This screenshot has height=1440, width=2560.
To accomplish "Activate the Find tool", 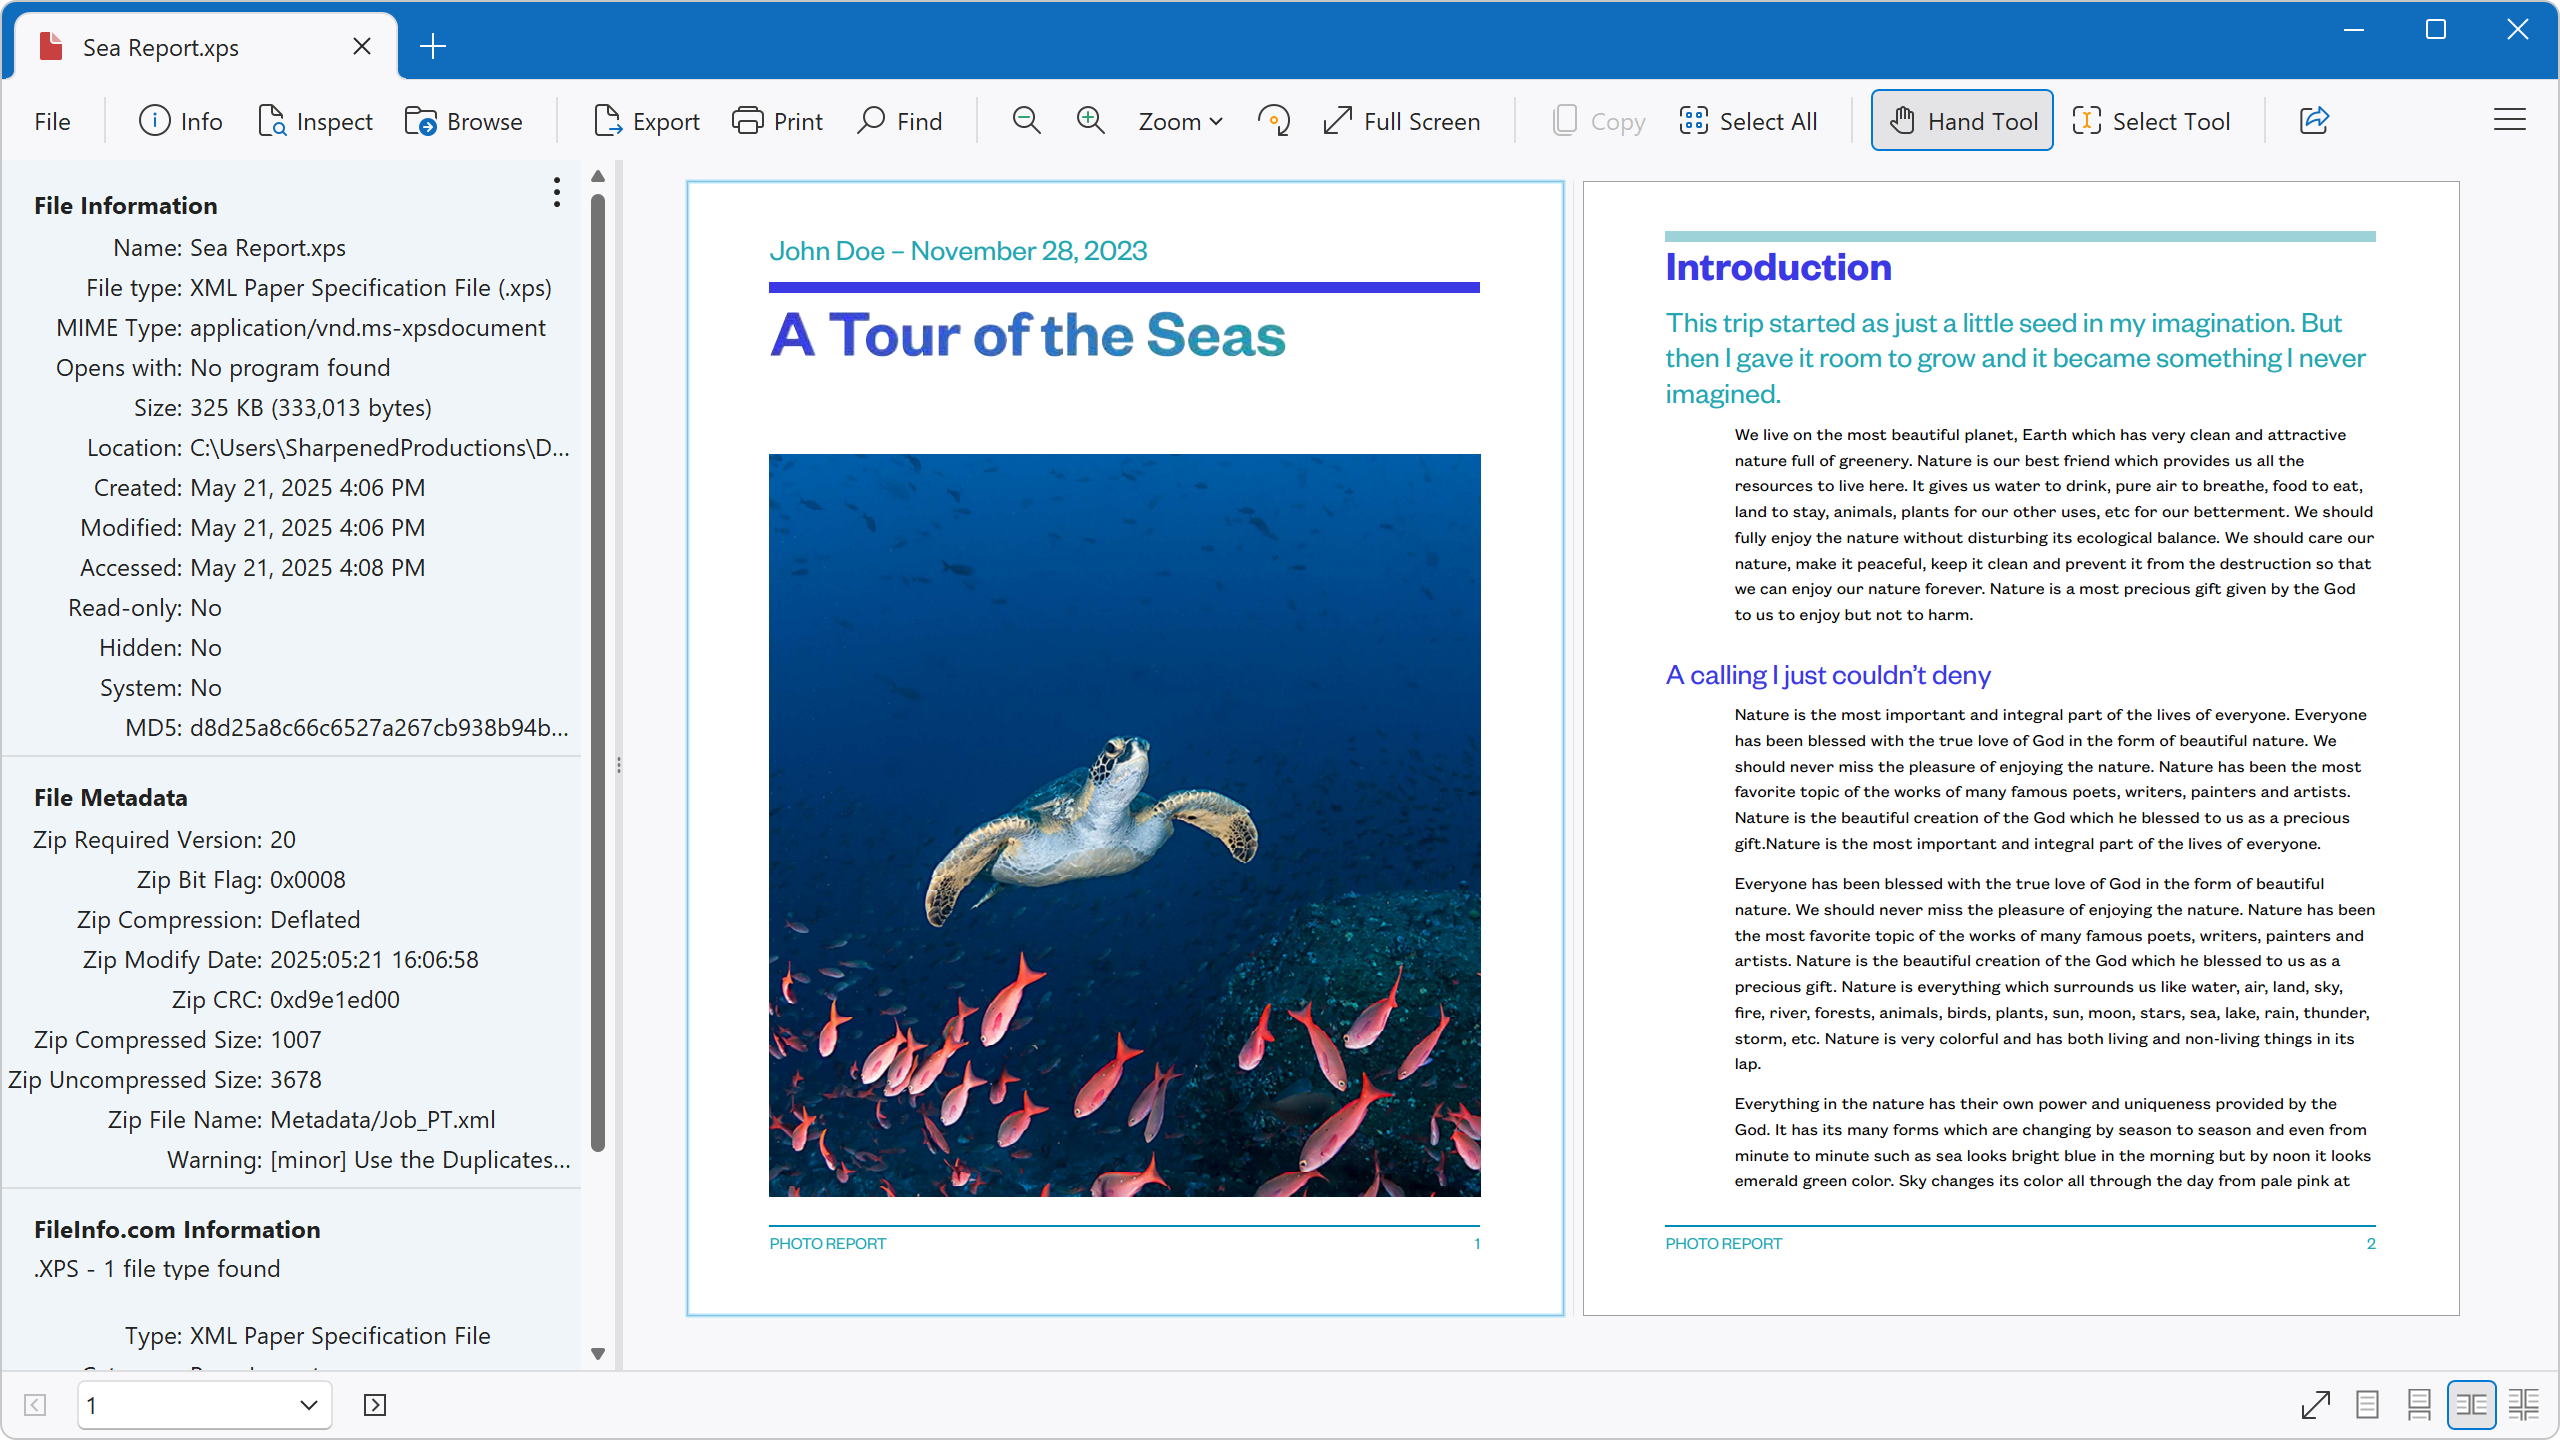I will coord(899,120).
